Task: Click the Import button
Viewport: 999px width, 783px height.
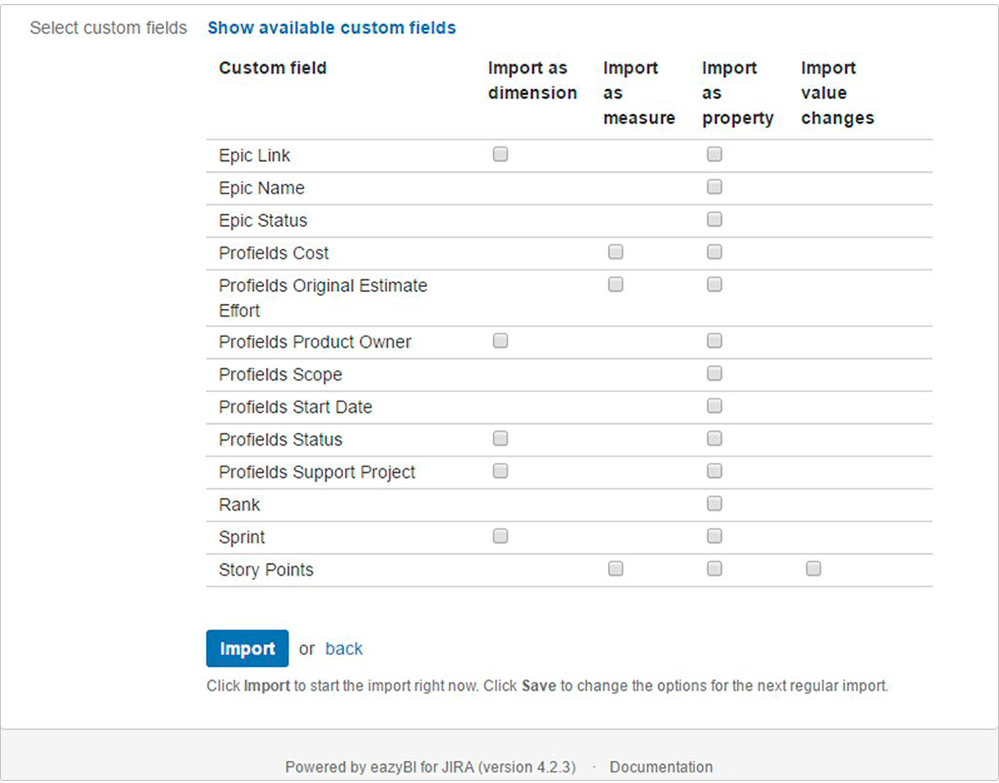Action: pos(246,648)
